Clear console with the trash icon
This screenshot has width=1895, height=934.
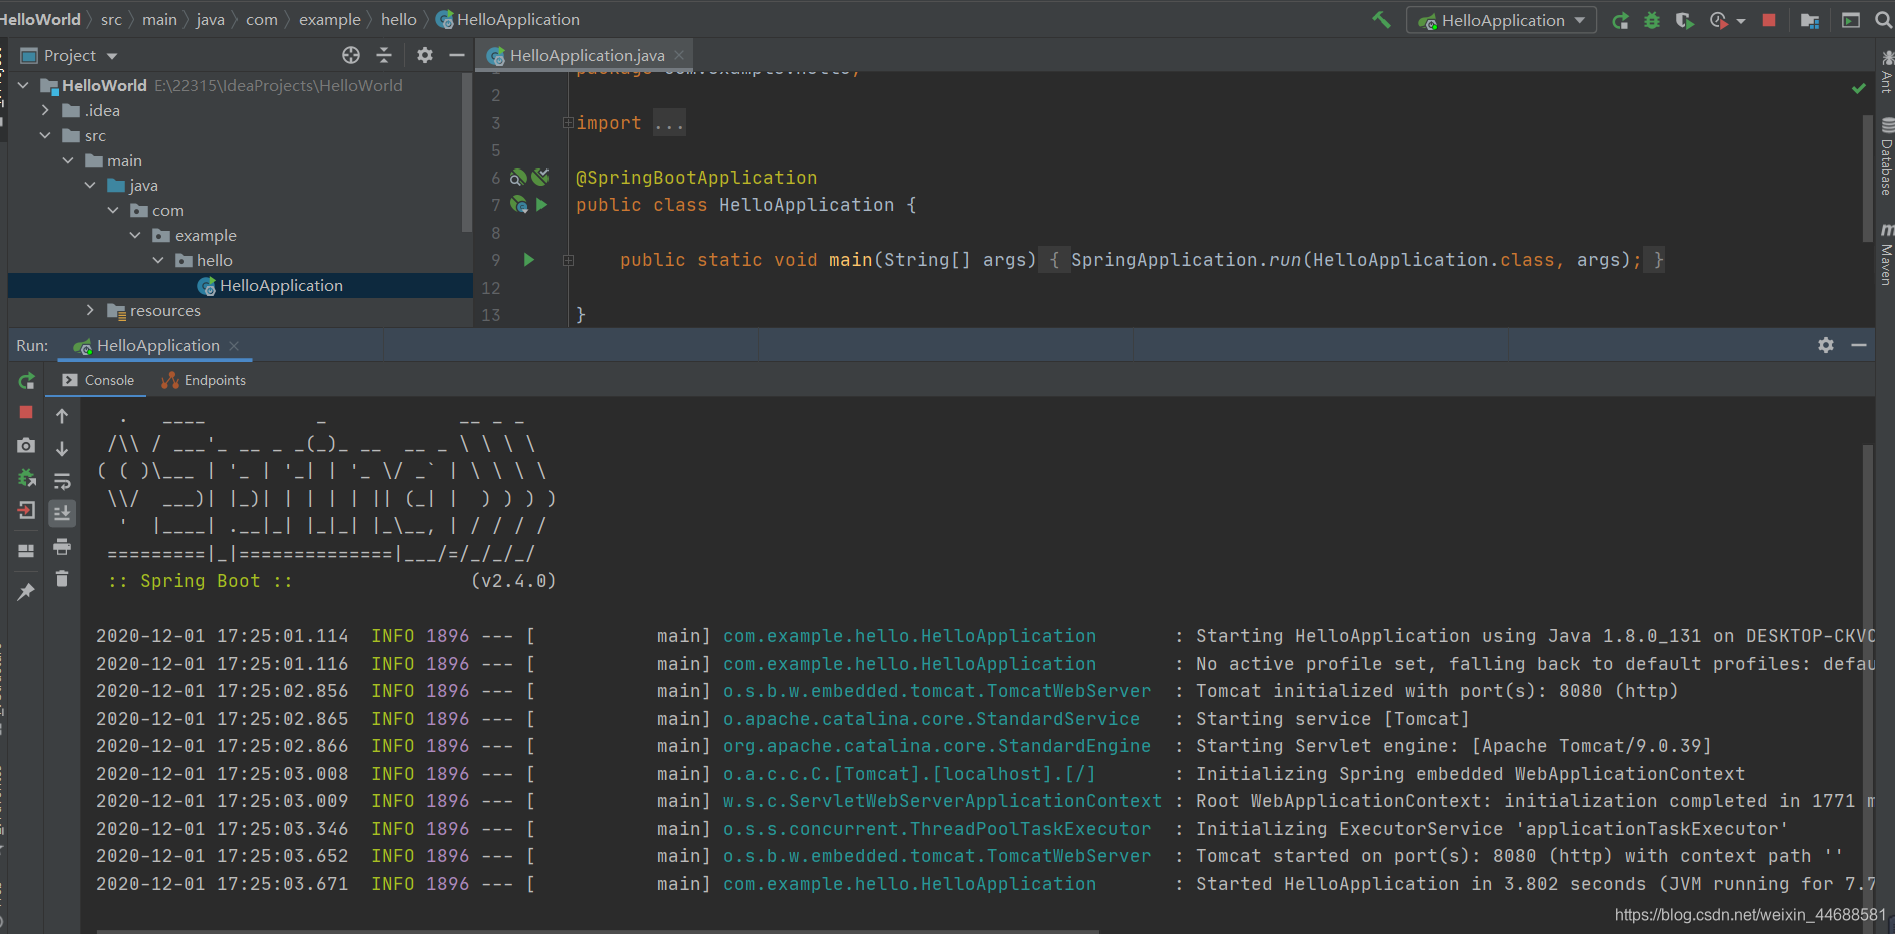point(62,579)
